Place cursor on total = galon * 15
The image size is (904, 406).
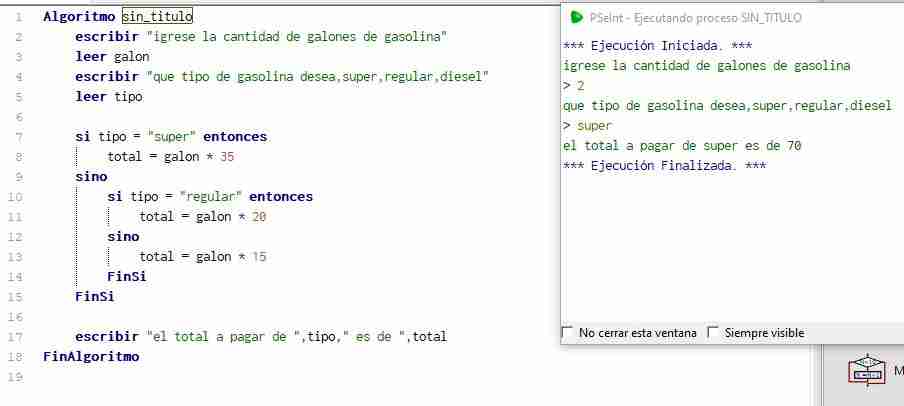click(202, 257)
